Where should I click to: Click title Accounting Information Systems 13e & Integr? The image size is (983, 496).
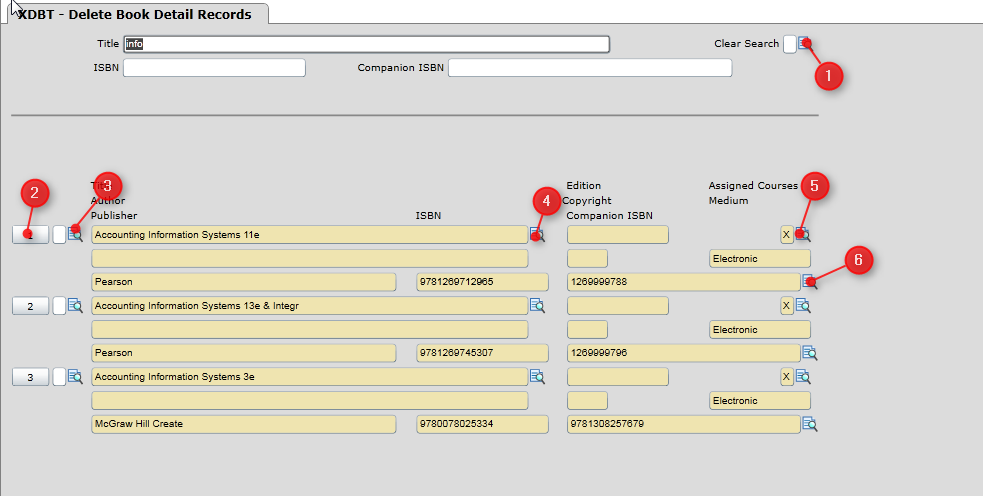click(x=310, y=306)
